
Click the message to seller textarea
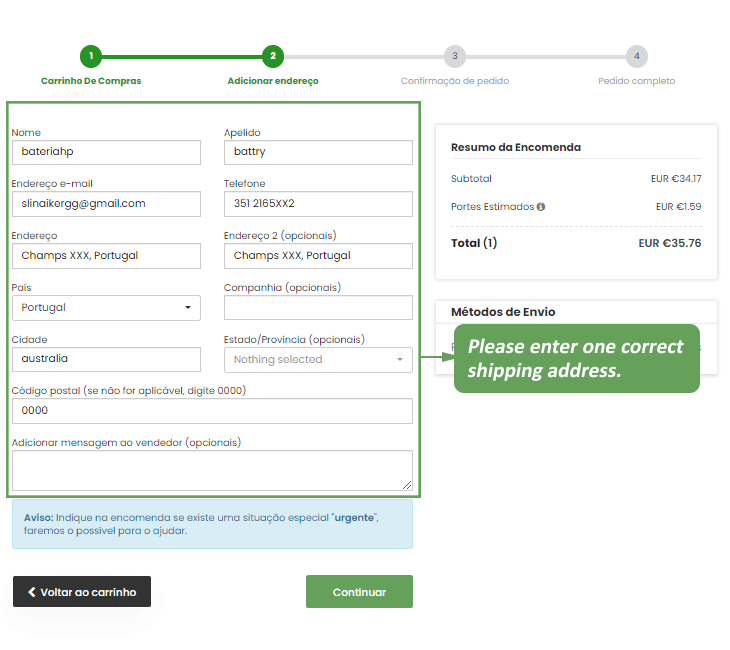(x=212, y=471)
